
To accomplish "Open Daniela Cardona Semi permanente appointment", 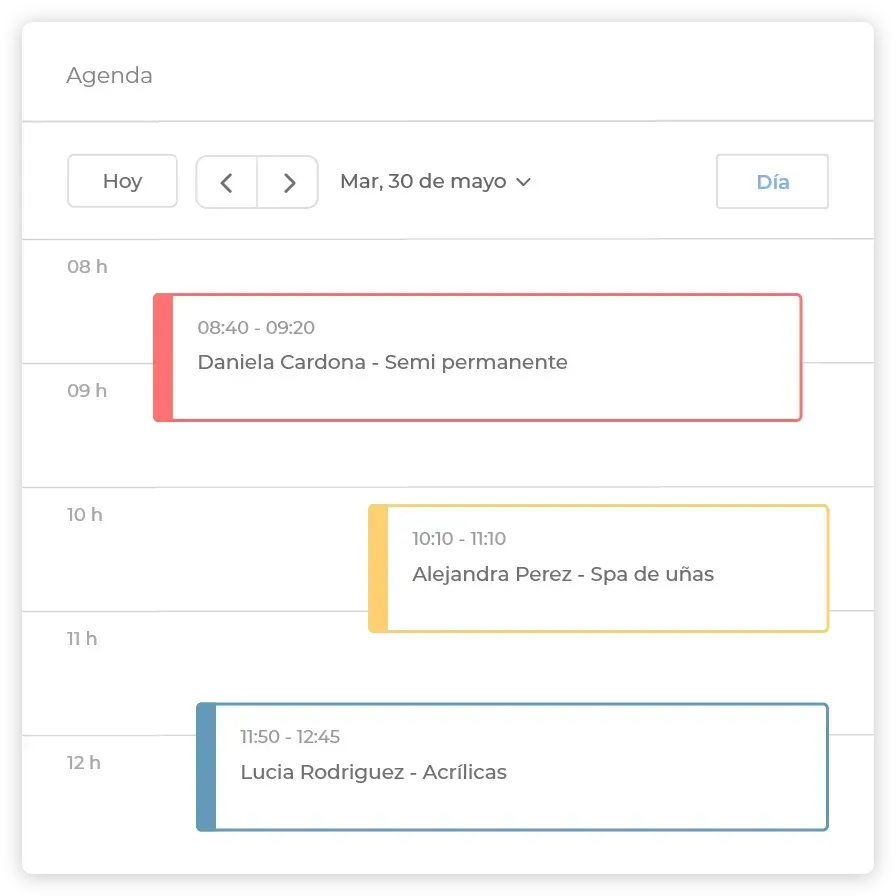I will click(478, 358).
